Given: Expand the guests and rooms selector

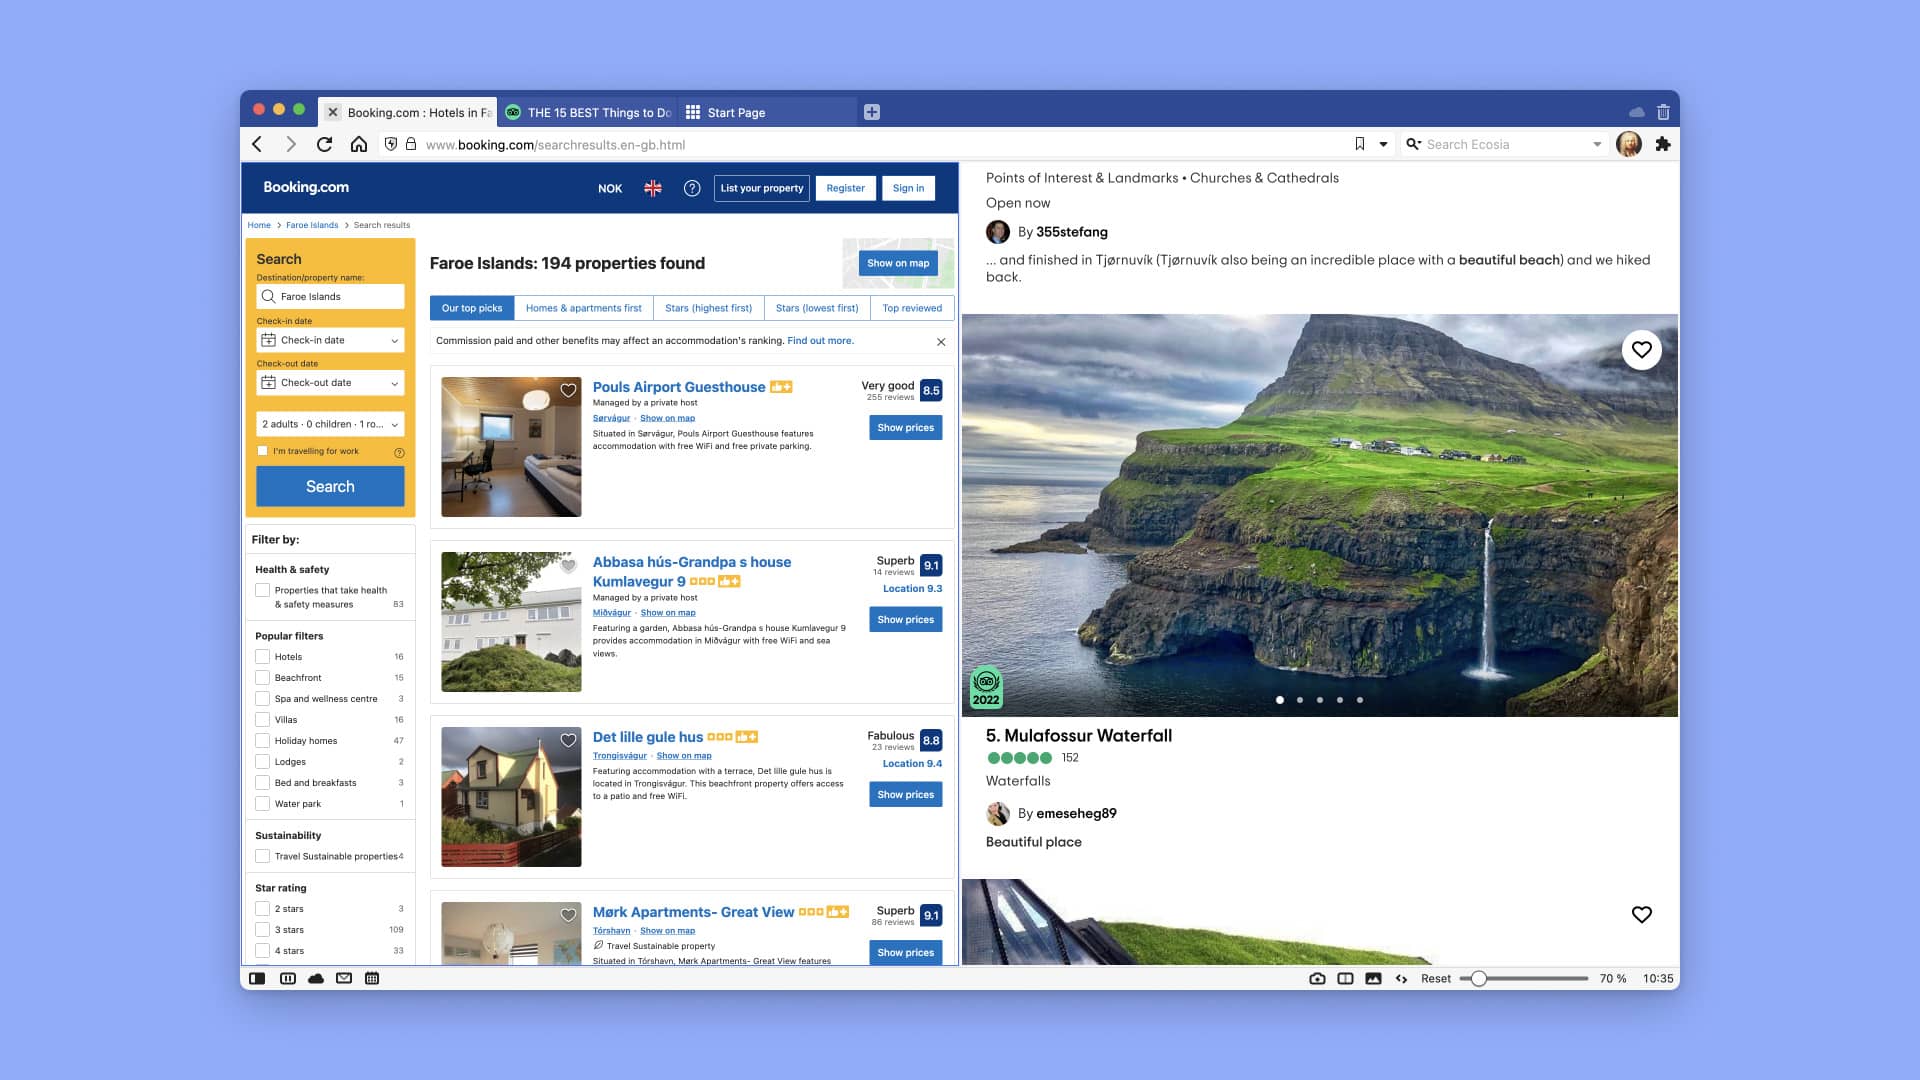Looking at the screenshot, I should coord(330,424).
